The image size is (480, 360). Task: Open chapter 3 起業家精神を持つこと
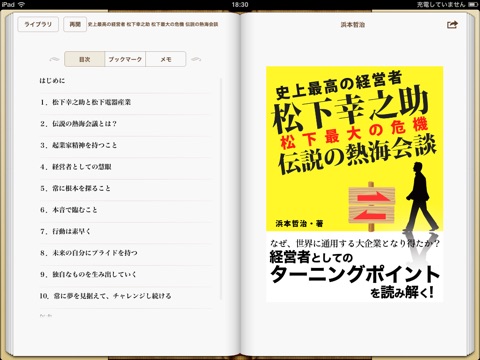(x=126, y=145)
